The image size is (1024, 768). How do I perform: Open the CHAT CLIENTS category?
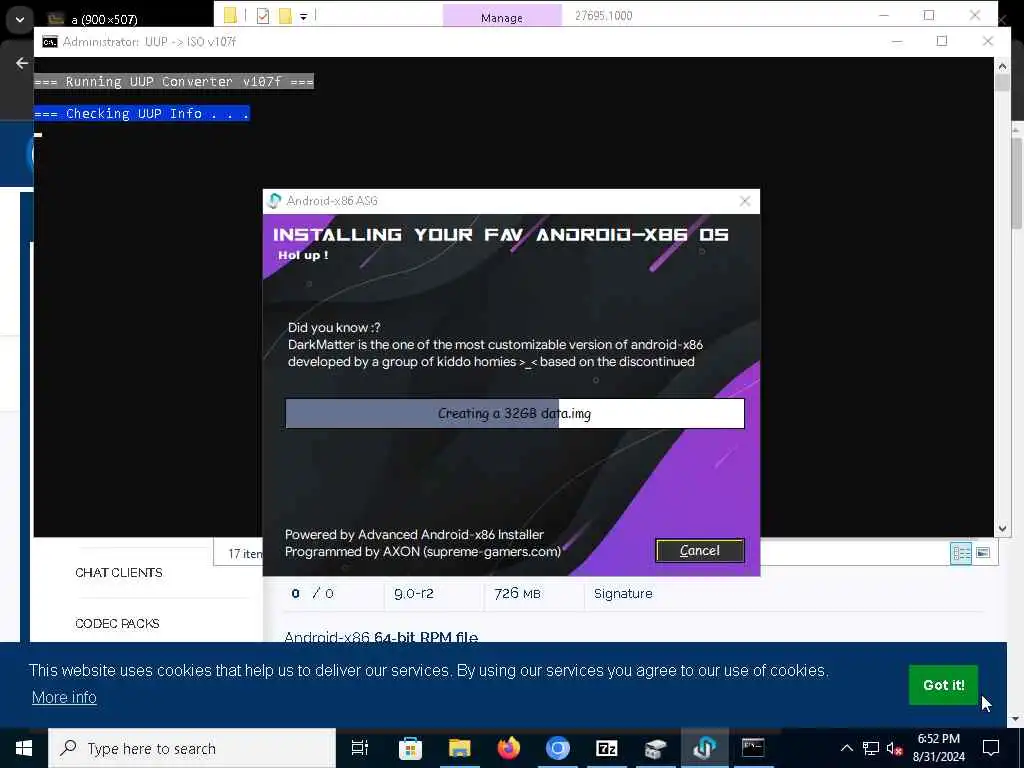coord(119,573)
